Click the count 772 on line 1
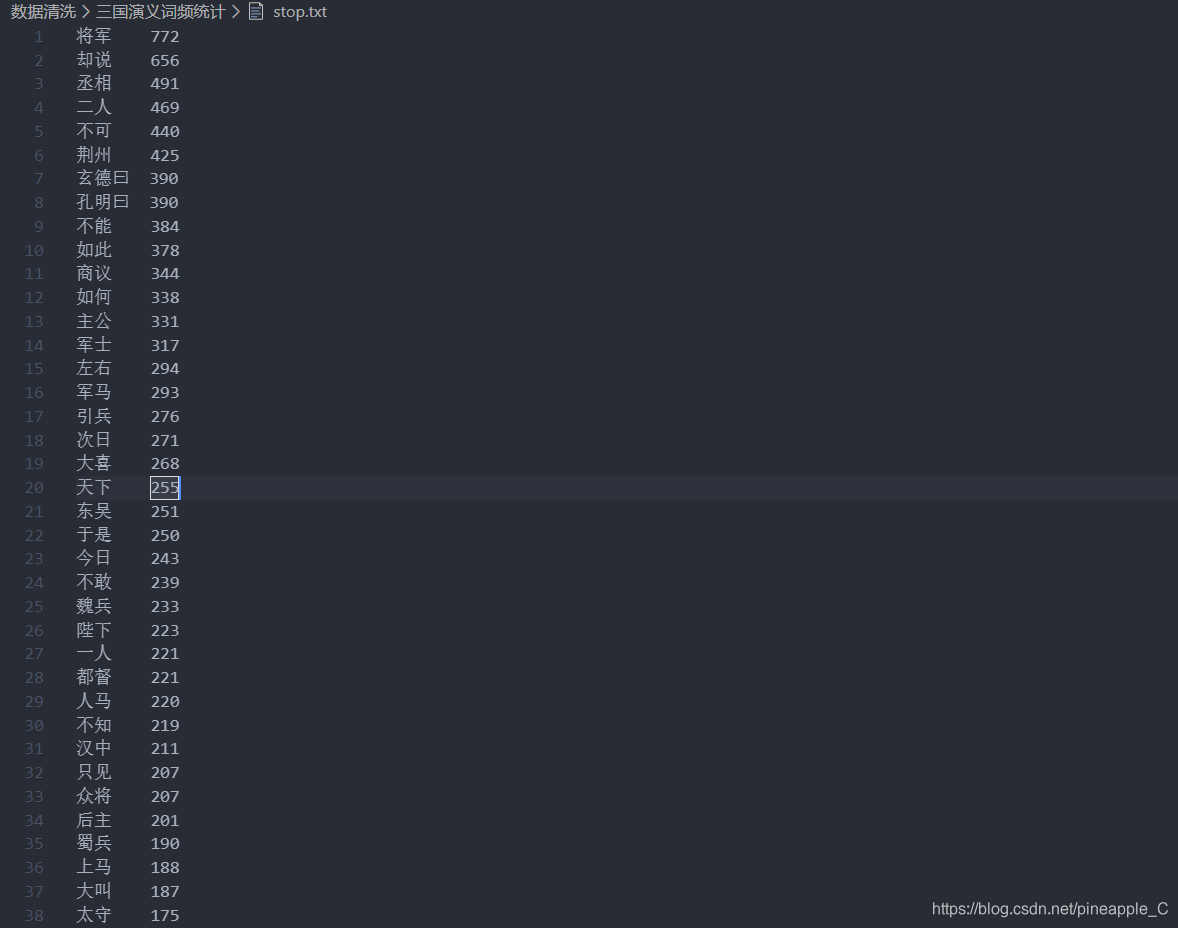Viewport: 1178px width, 928px height. (165, 37)
